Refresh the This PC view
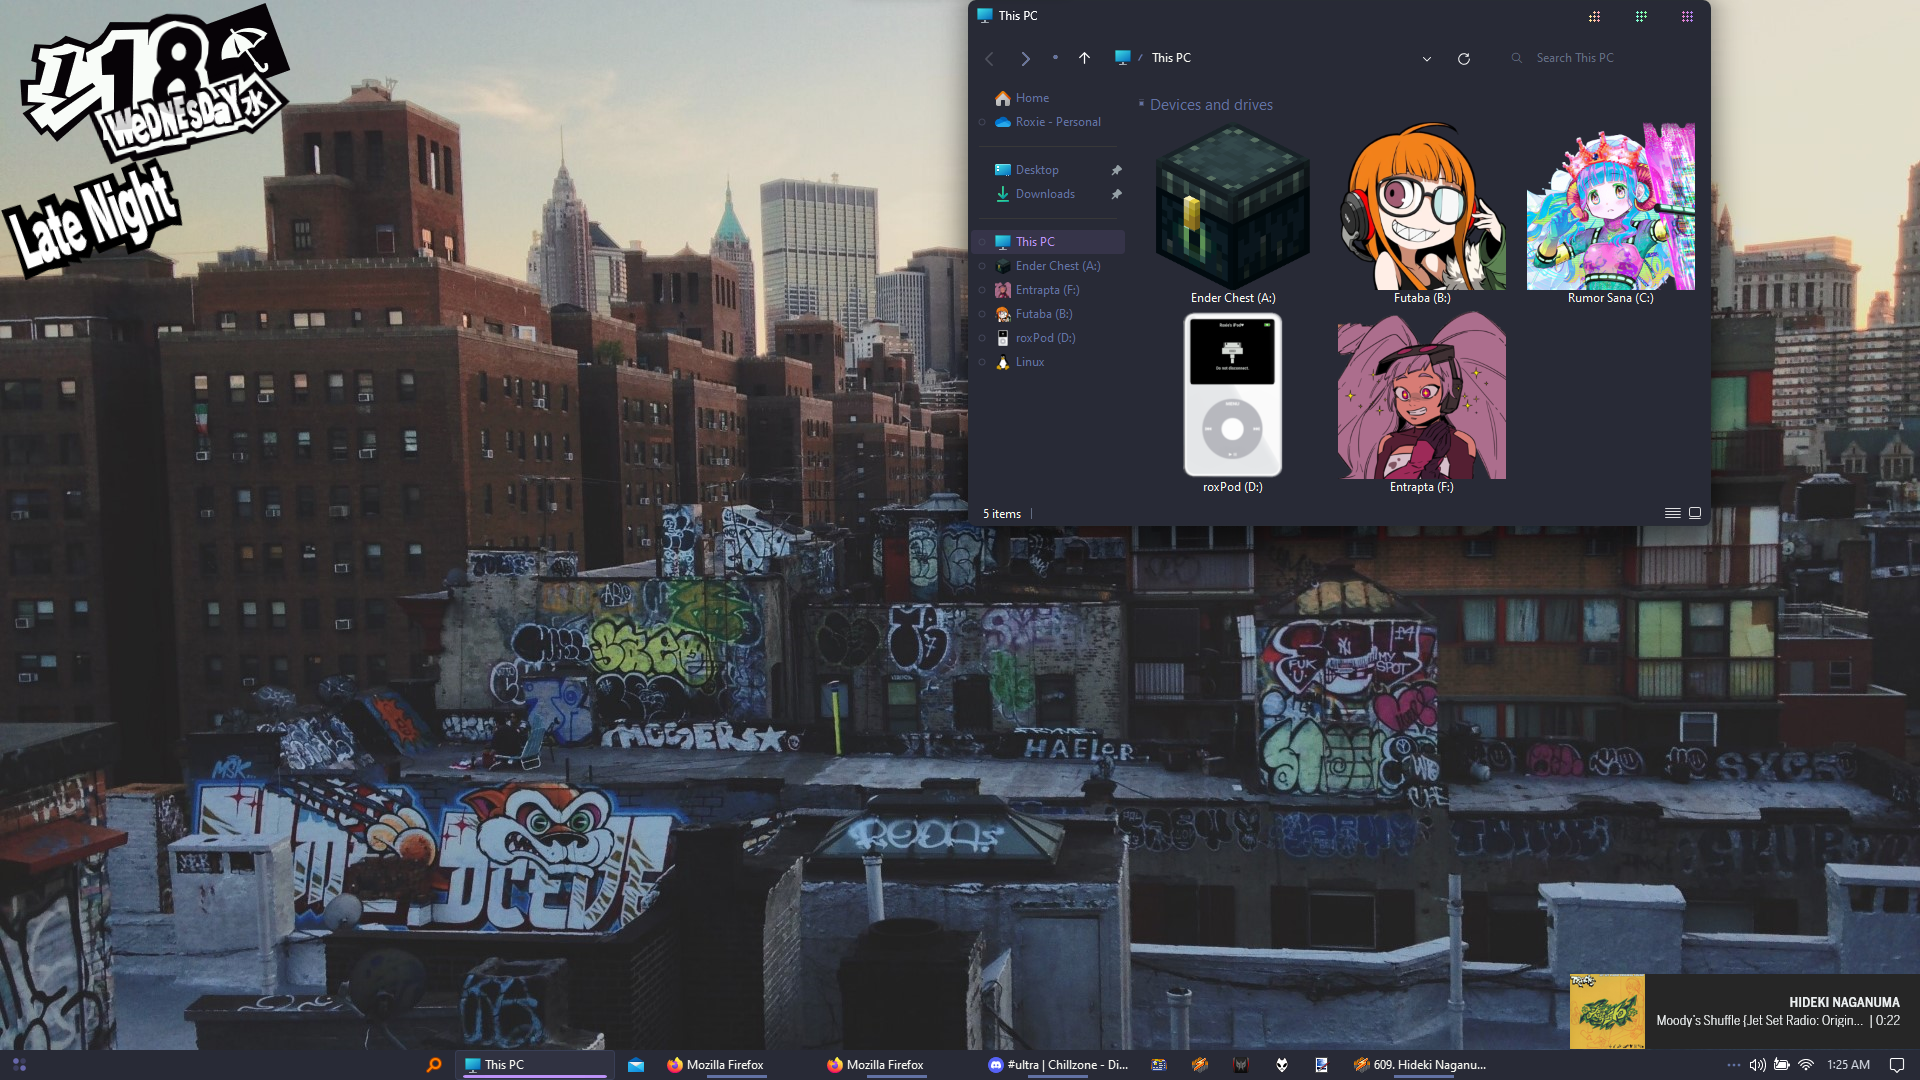Screen dimensions: 1920x1080 1463,58
